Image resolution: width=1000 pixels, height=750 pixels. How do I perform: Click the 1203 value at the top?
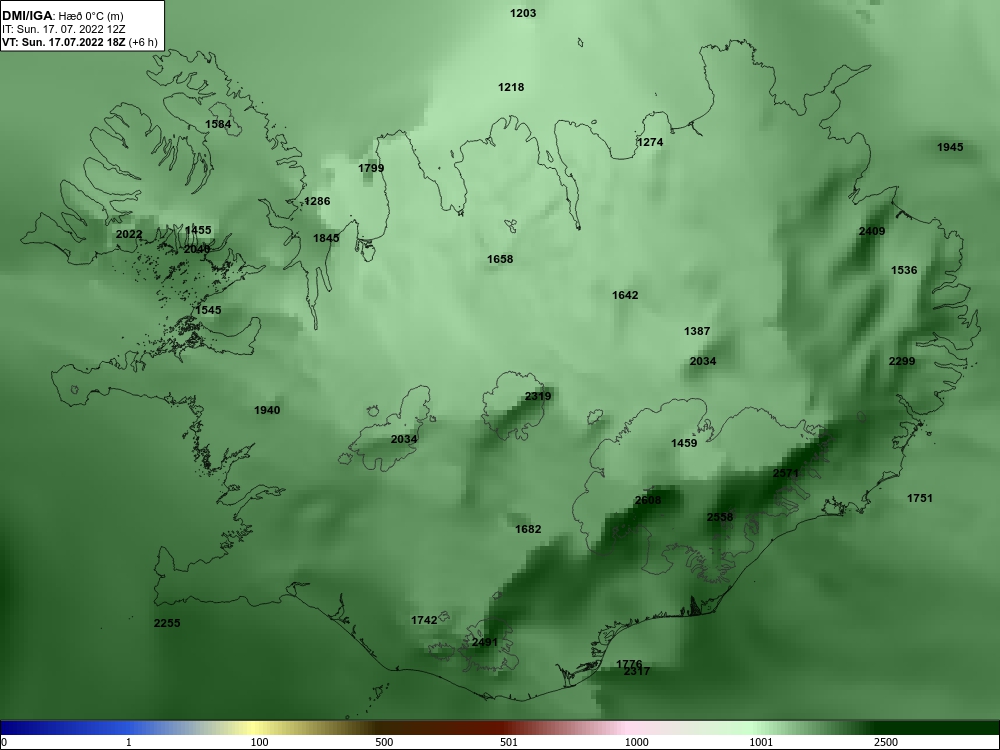(523, 13)
